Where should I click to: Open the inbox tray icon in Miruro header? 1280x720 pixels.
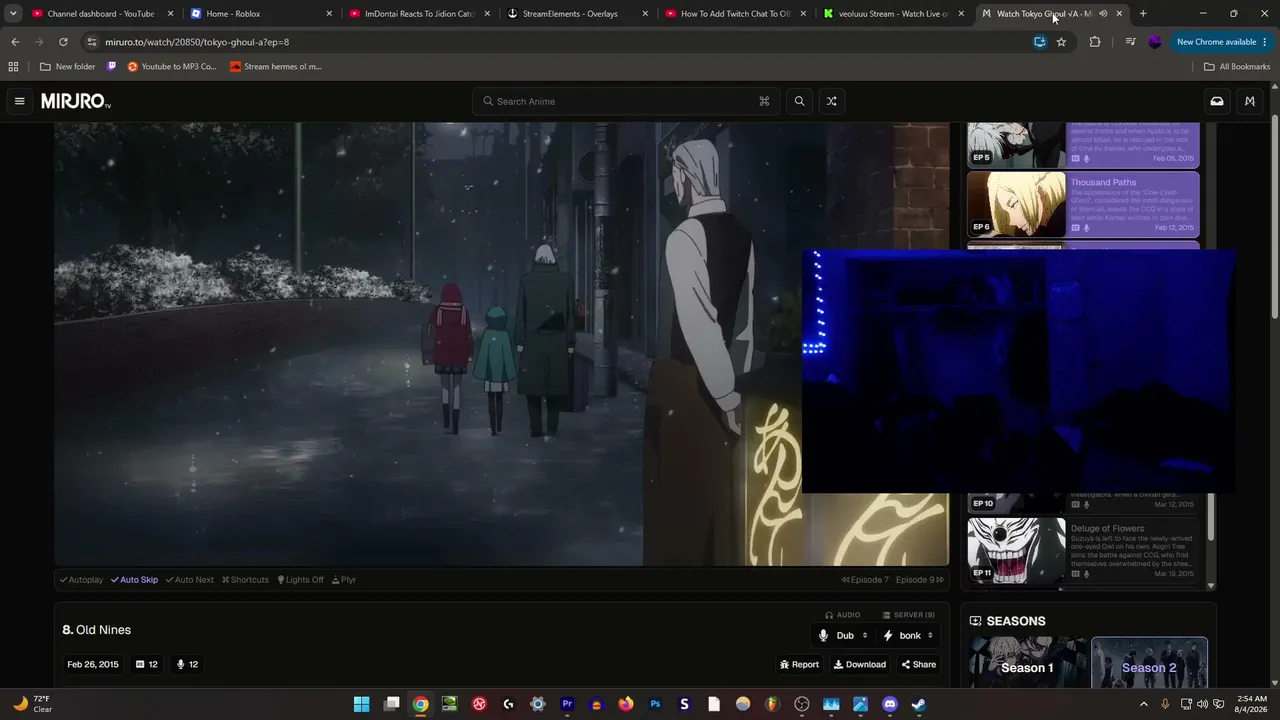pyautogui.click(x=1217, y=101)
